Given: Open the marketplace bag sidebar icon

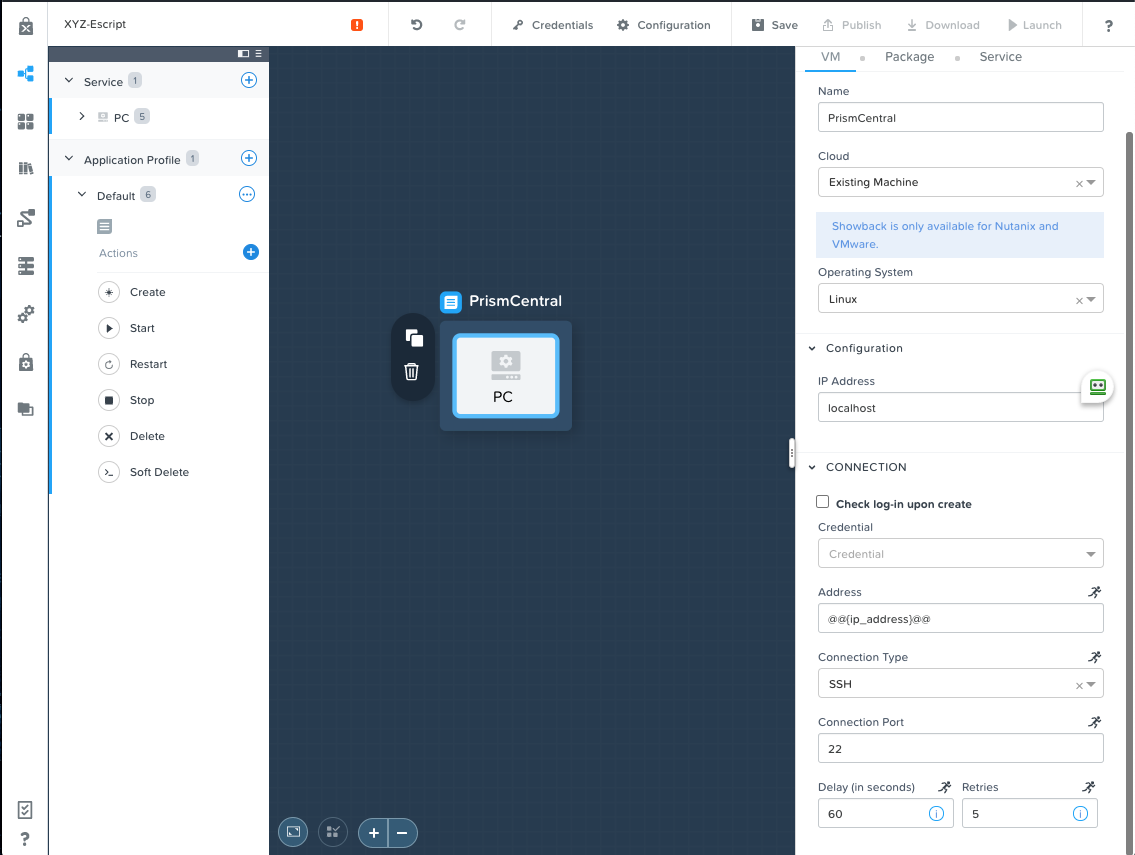Looking at the screenshot, I should pos(25,362).
